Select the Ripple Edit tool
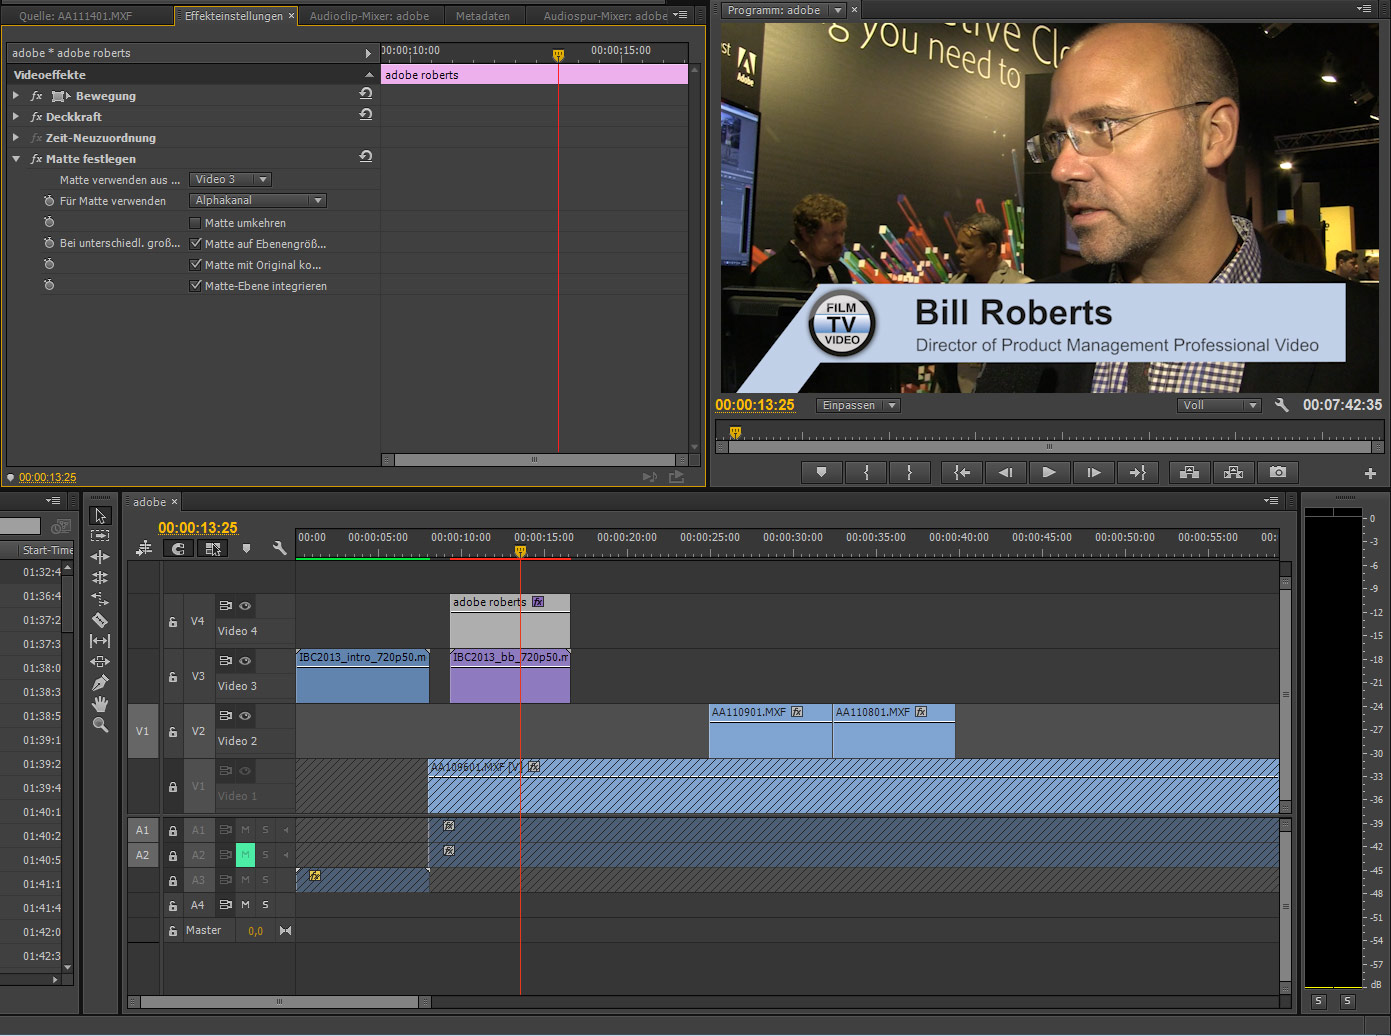The image size is (1391, 1036). pyautogui.click(x=100, y=557)
